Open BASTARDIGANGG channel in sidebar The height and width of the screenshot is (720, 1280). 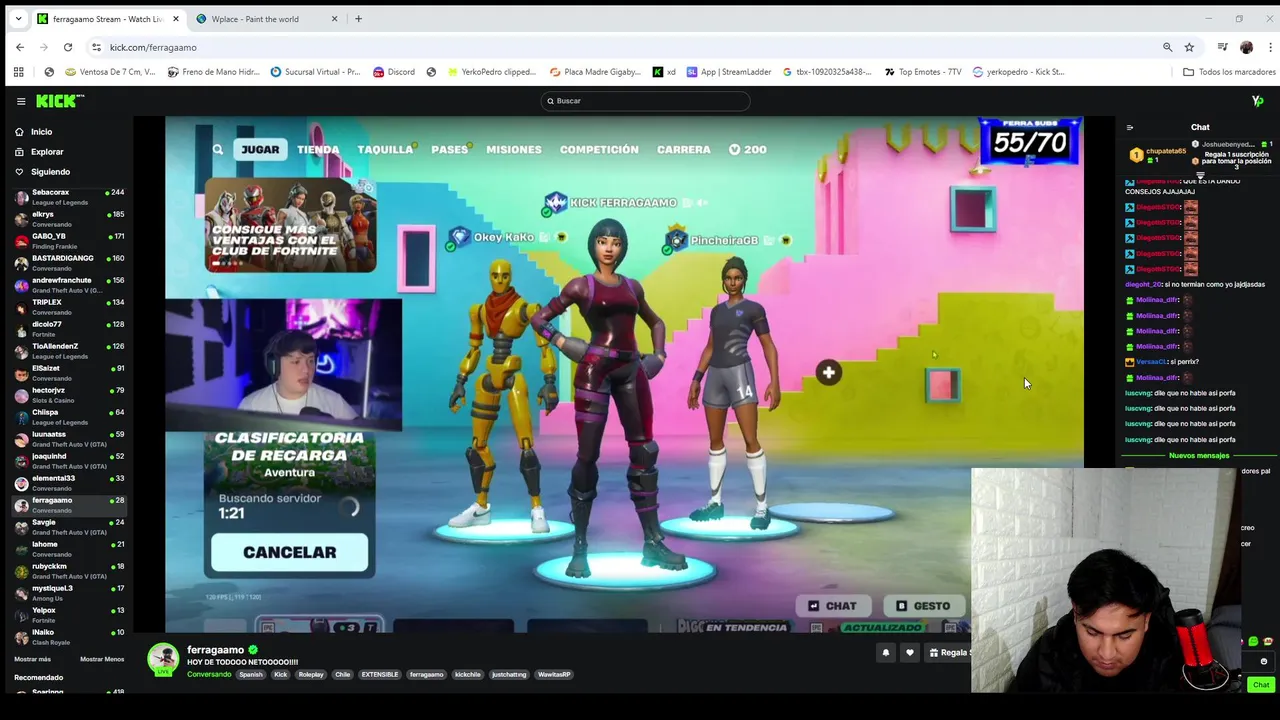tap(68, 262)
